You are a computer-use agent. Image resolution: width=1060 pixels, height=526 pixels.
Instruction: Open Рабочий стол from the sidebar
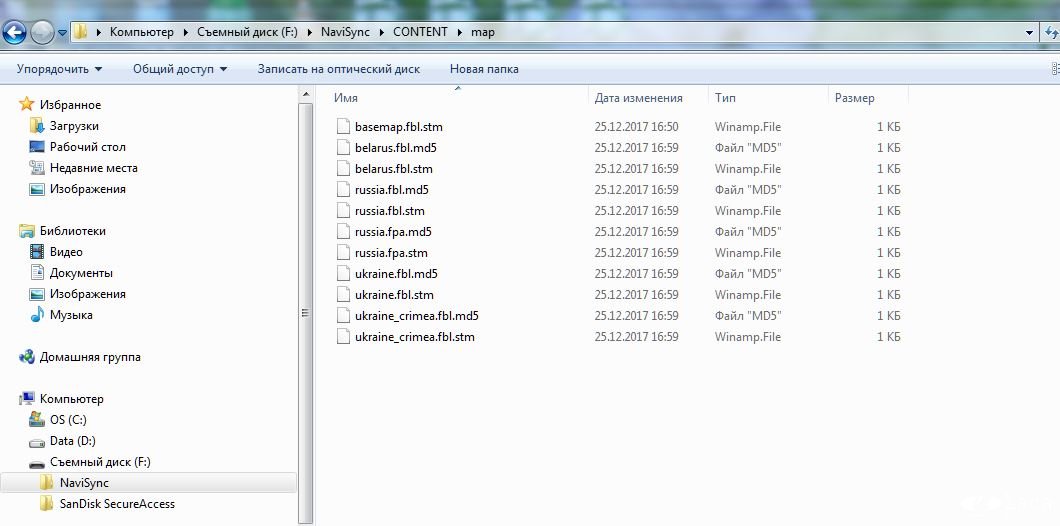pos(87,147)
